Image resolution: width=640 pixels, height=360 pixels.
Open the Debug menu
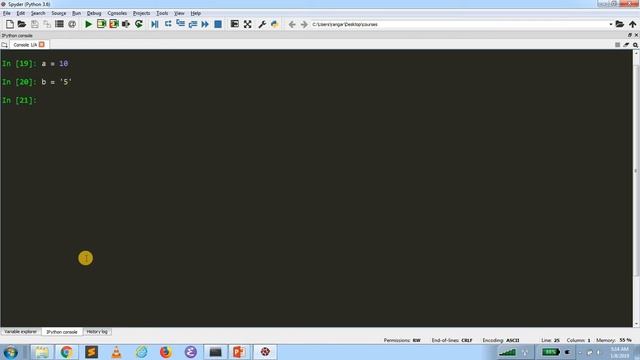point(94,13)
